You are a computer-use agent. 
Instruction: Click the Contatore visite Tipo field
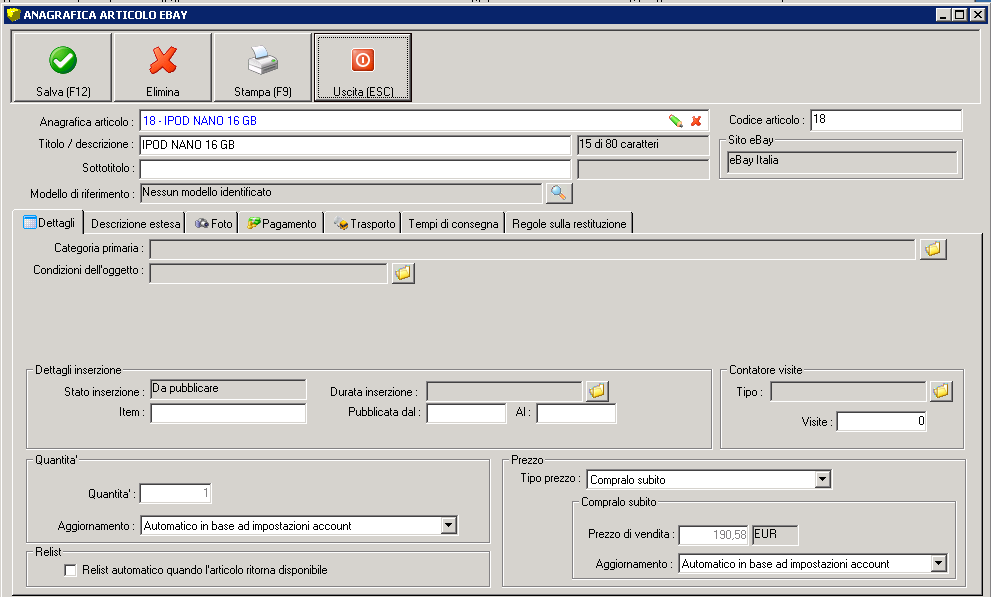[x=848, y=391]
